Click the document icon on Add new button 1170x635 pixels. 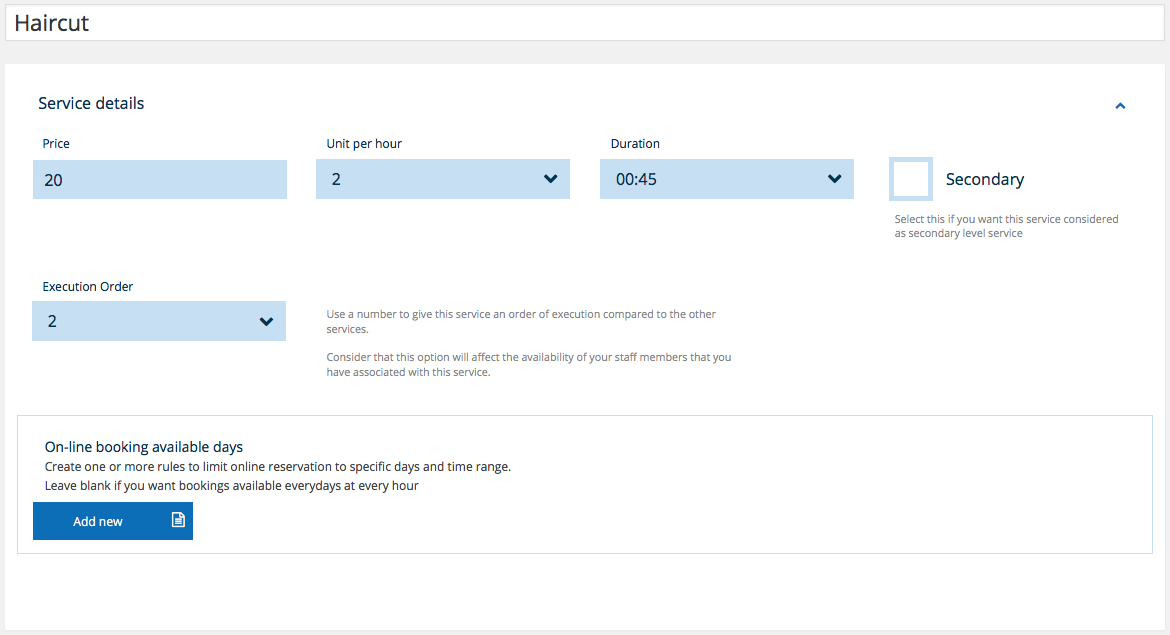click(x=177, y=521)
